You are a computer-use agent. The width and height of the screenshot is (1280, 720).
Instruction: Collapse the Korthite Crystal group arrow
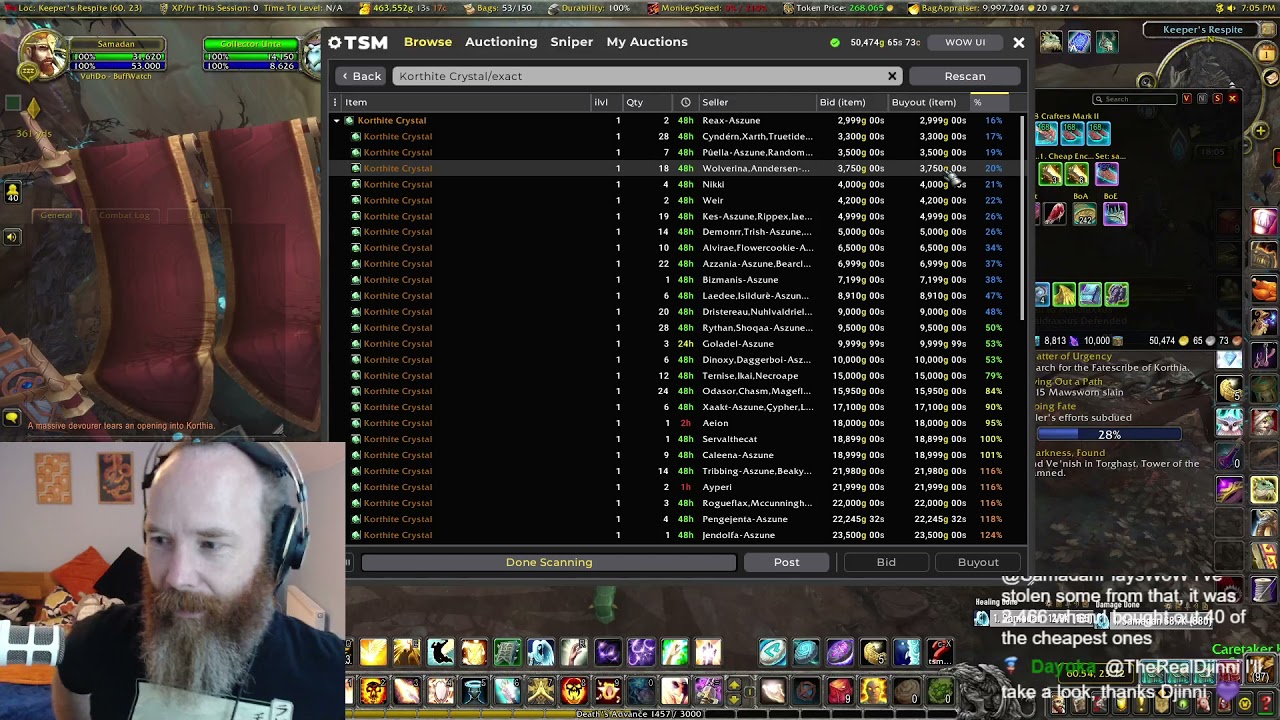(x=337, y=120)
